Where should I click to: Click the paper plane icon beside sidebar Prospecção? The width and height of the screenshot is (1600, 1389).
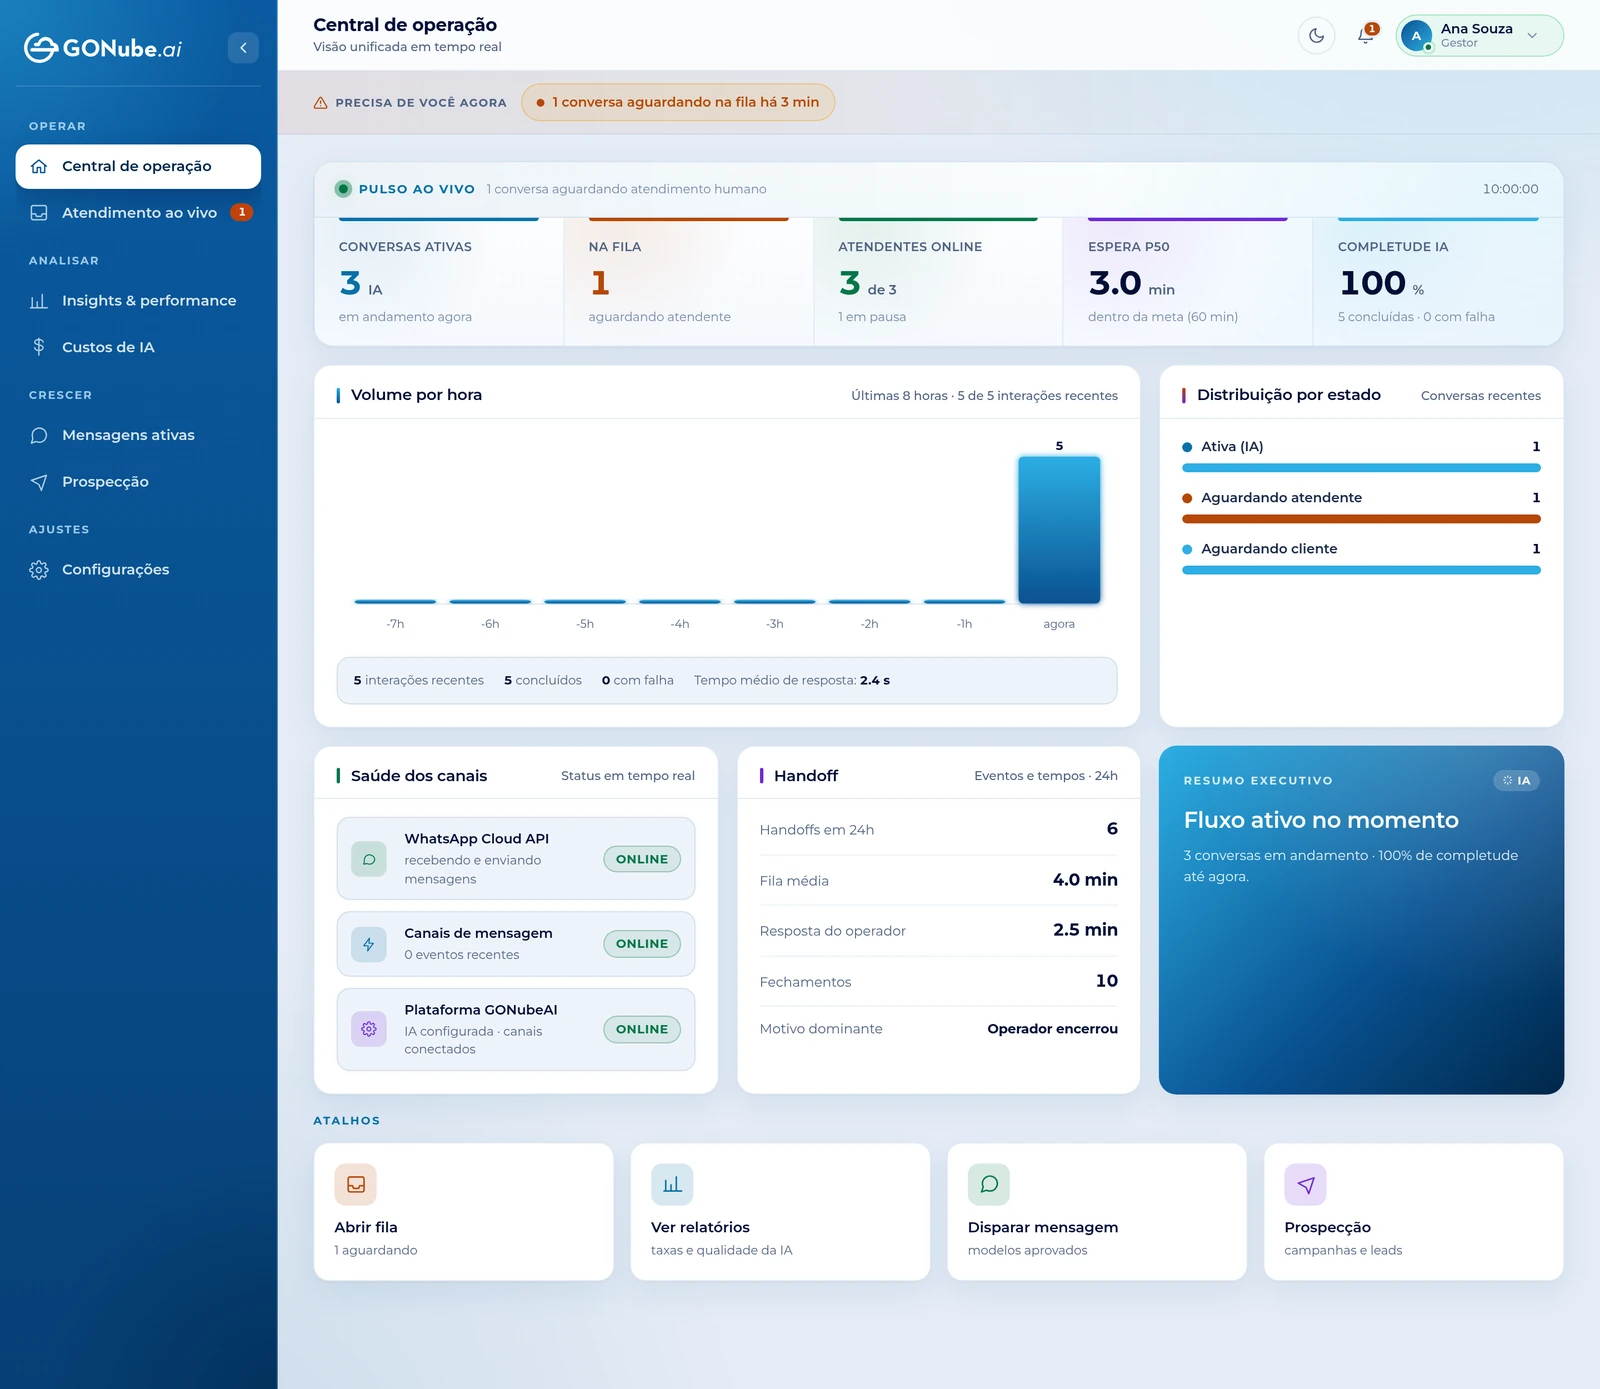tap(39, 482)
